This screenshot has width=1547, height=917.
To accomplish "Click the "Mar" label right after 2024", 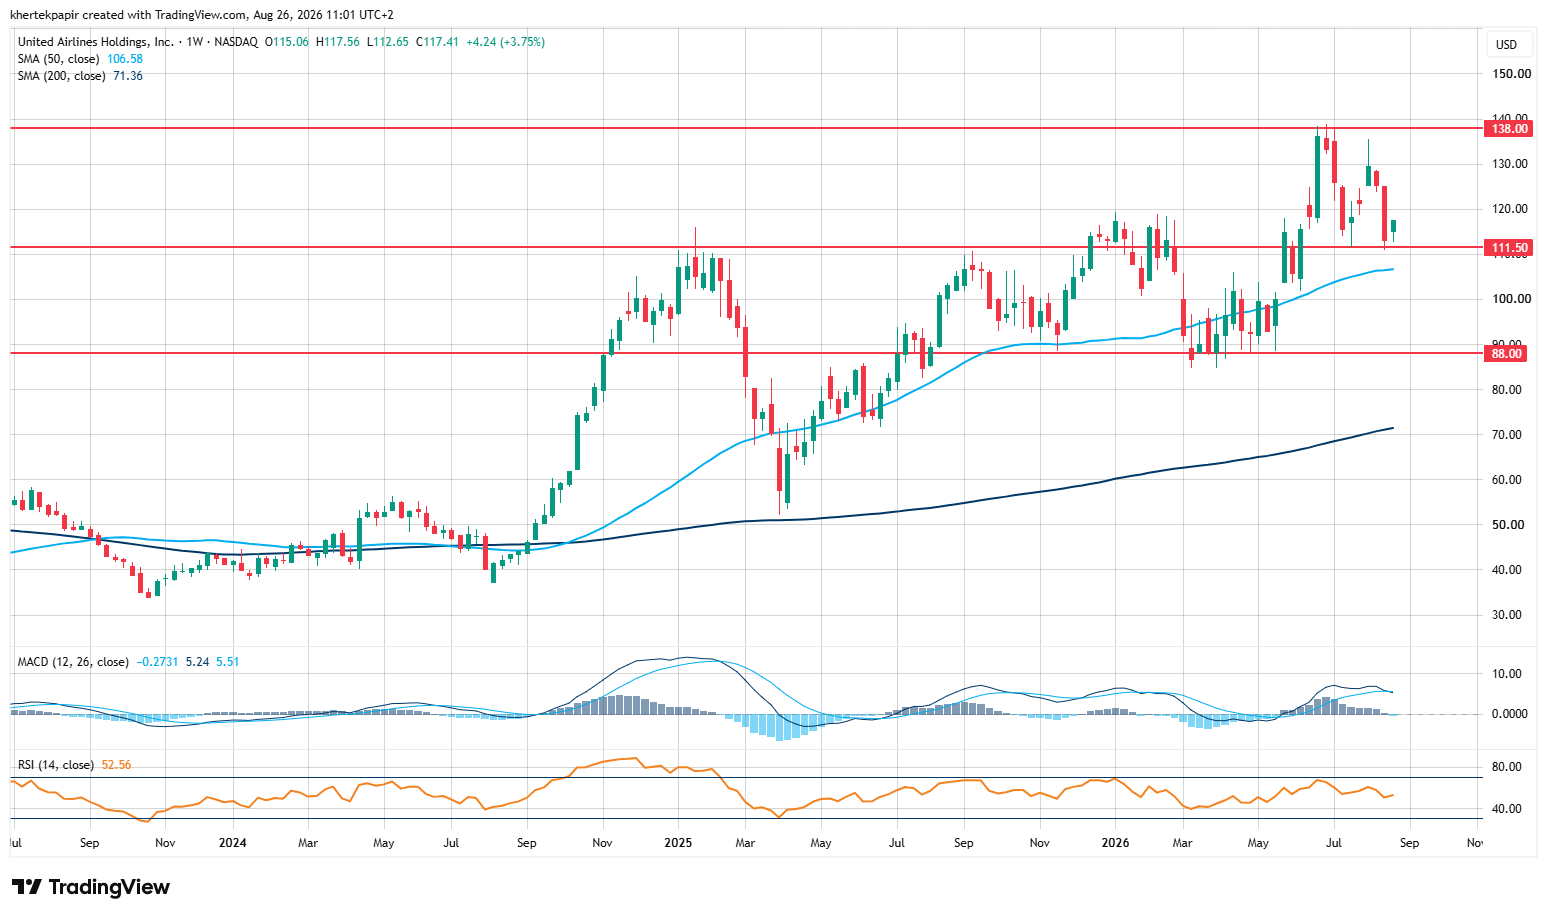I will tap(308, 843).
